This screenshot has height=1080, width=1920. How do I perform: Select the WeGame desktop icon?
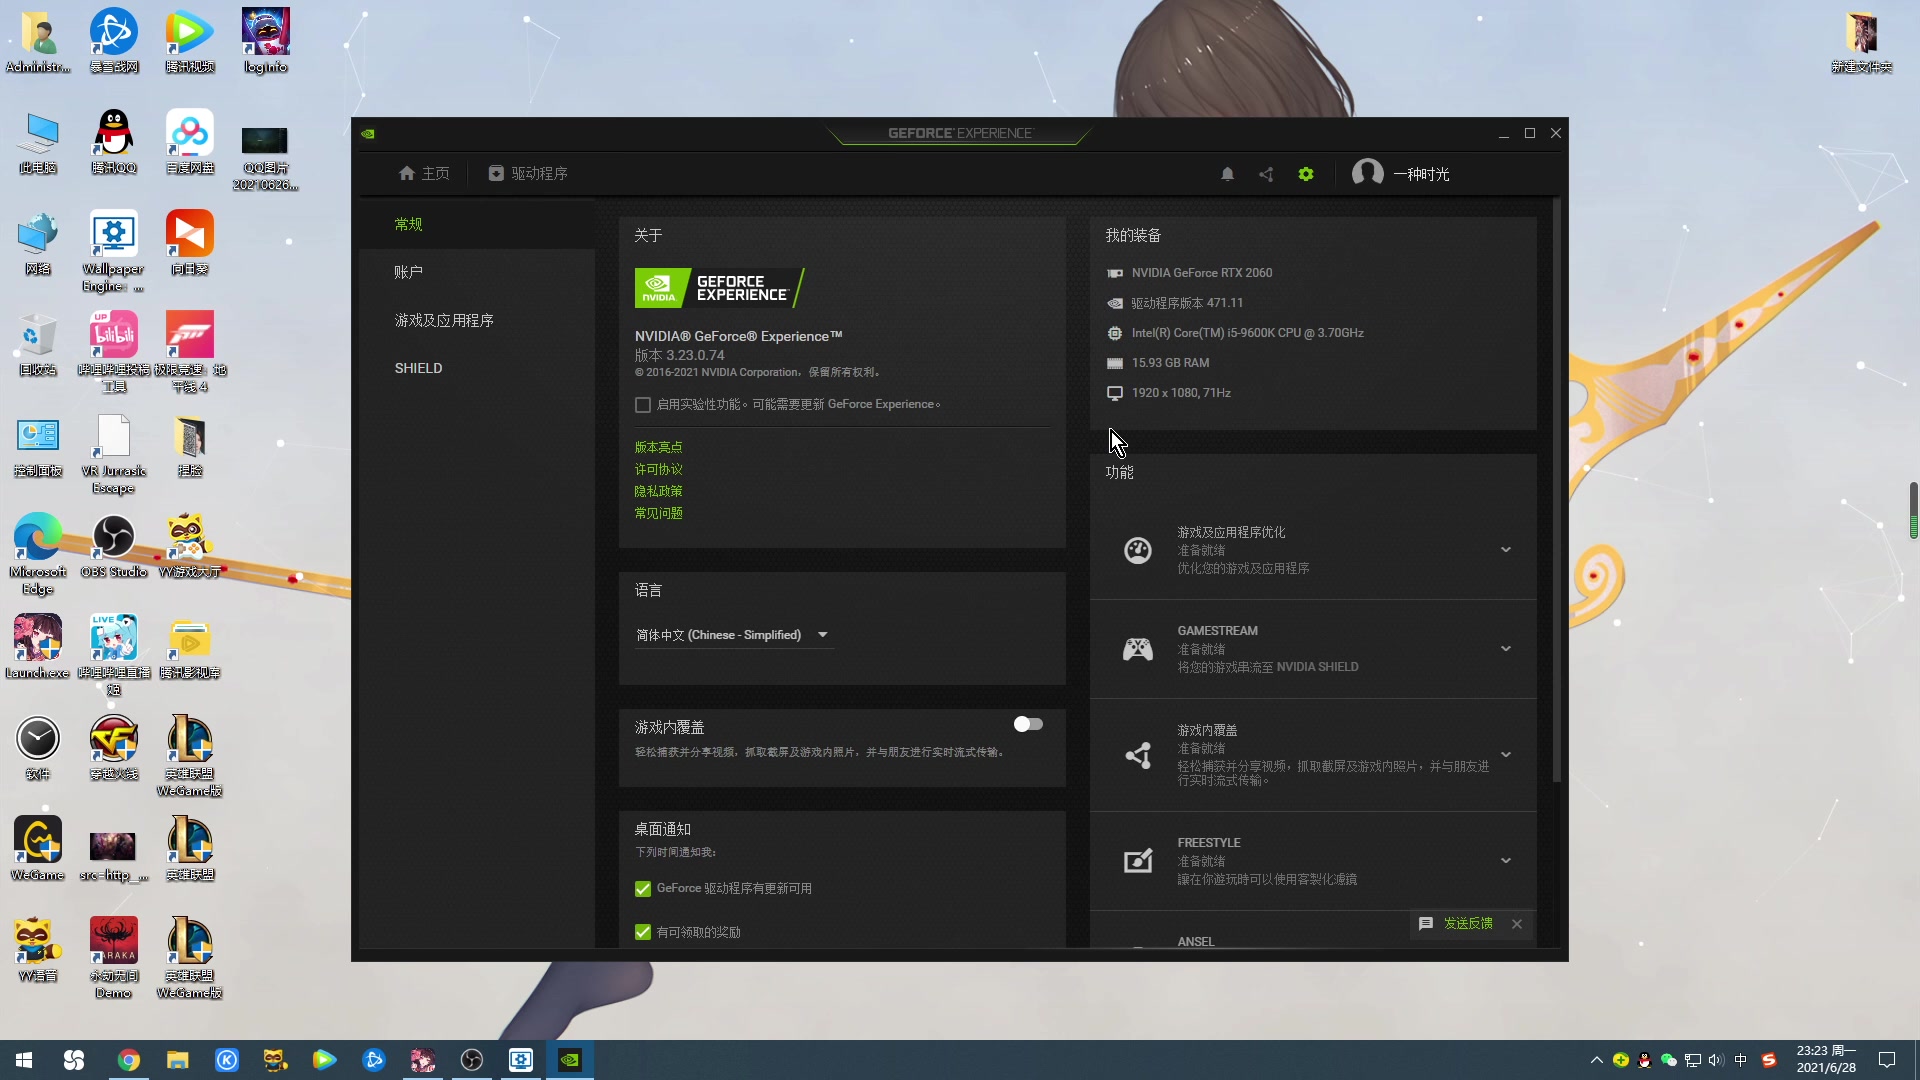(x=38, y=848)
